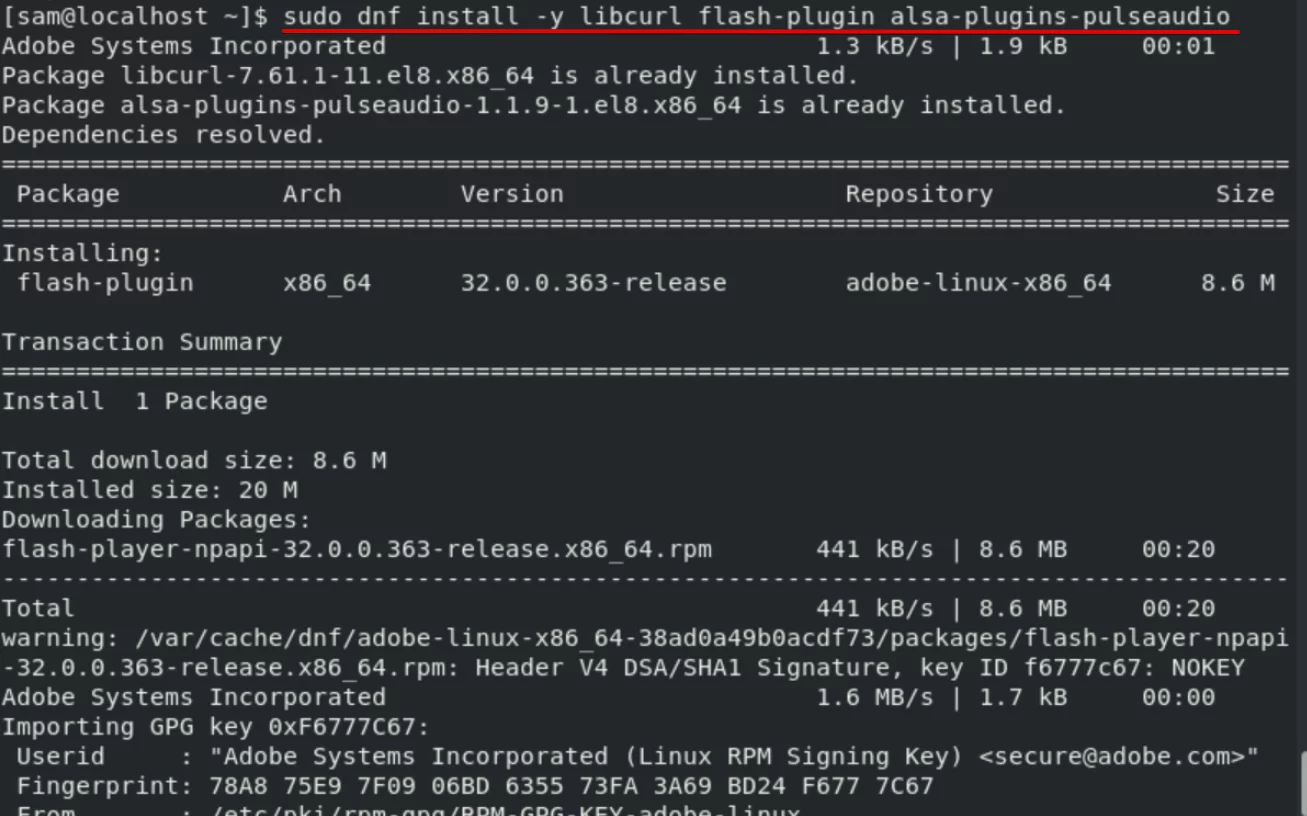Click the [sam@localhost ~]$ shell prompt

(135, 17)
